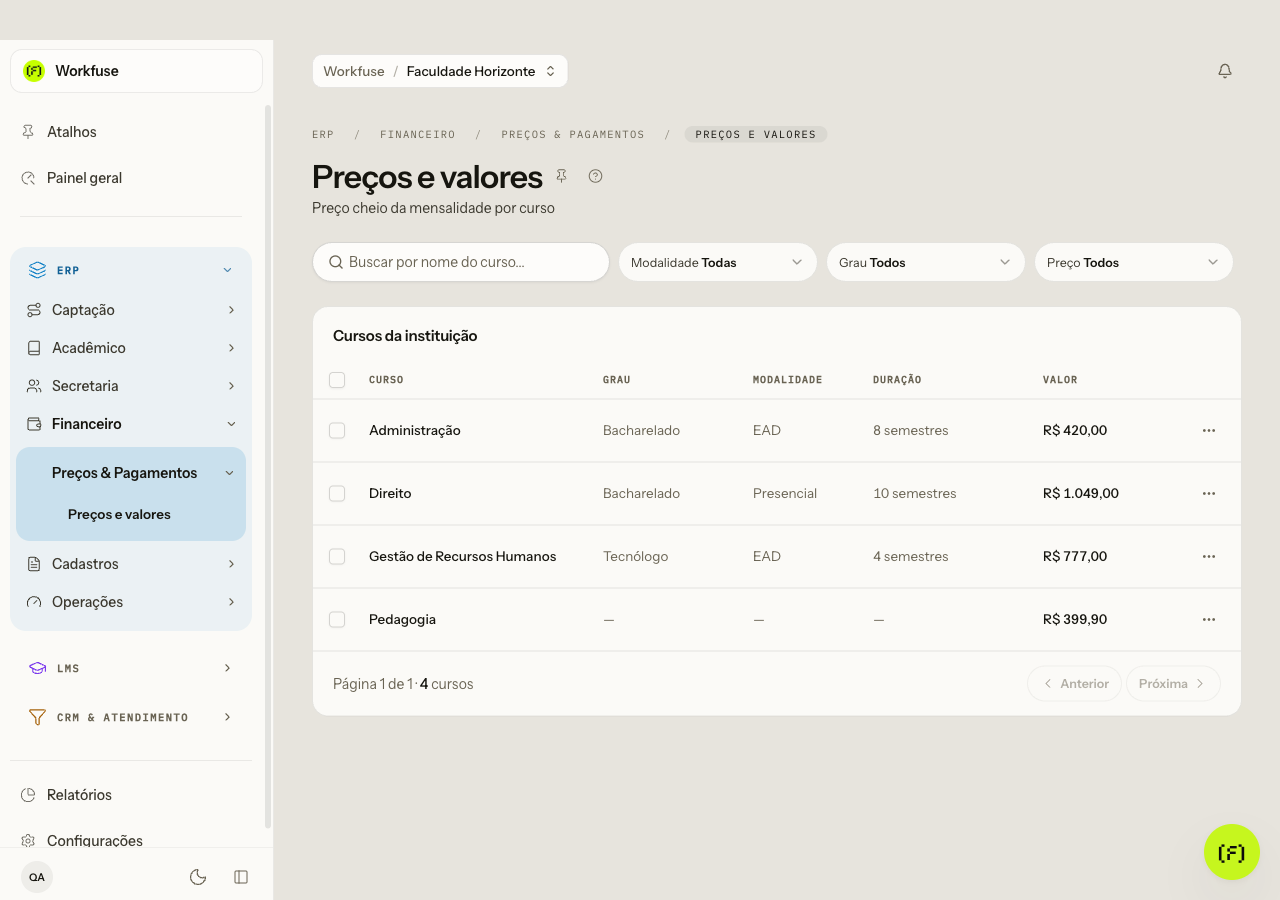
Task: Open row actions for Pedagogia
Action: tap(1209, 619)
